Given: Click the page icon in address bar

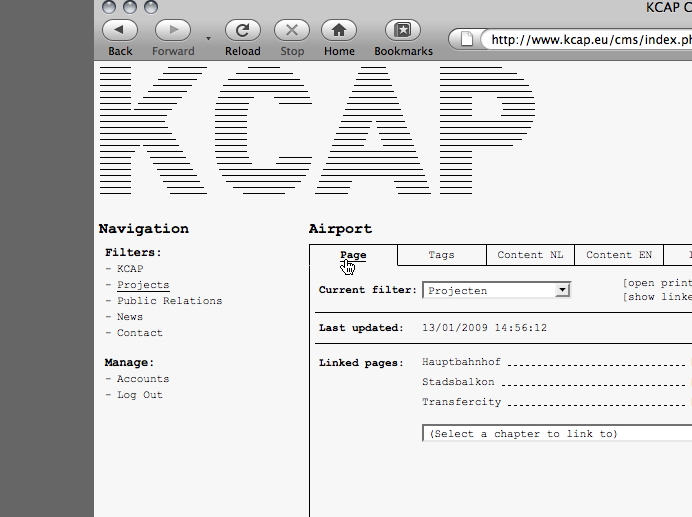Looking at the screenshot, I should (x=467, y=40).
